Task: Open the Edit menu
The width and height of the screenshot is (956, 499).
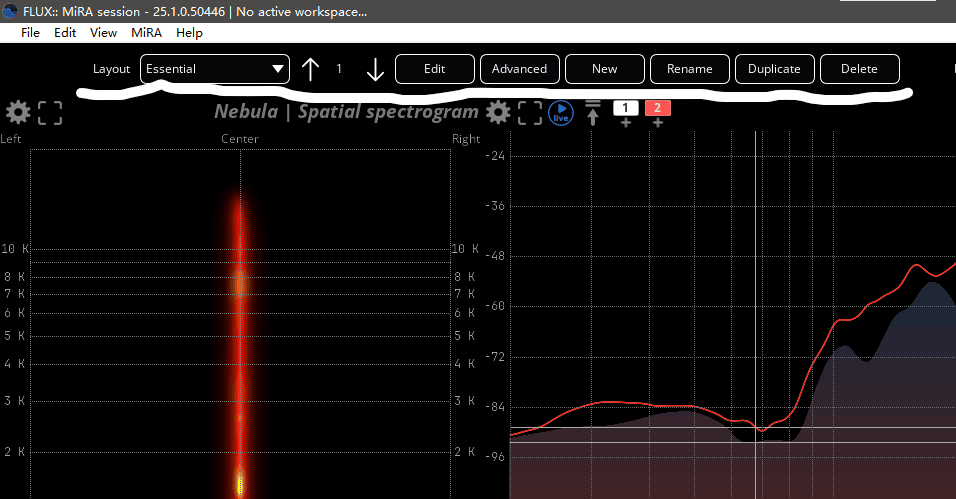Action: coord(65,33)
